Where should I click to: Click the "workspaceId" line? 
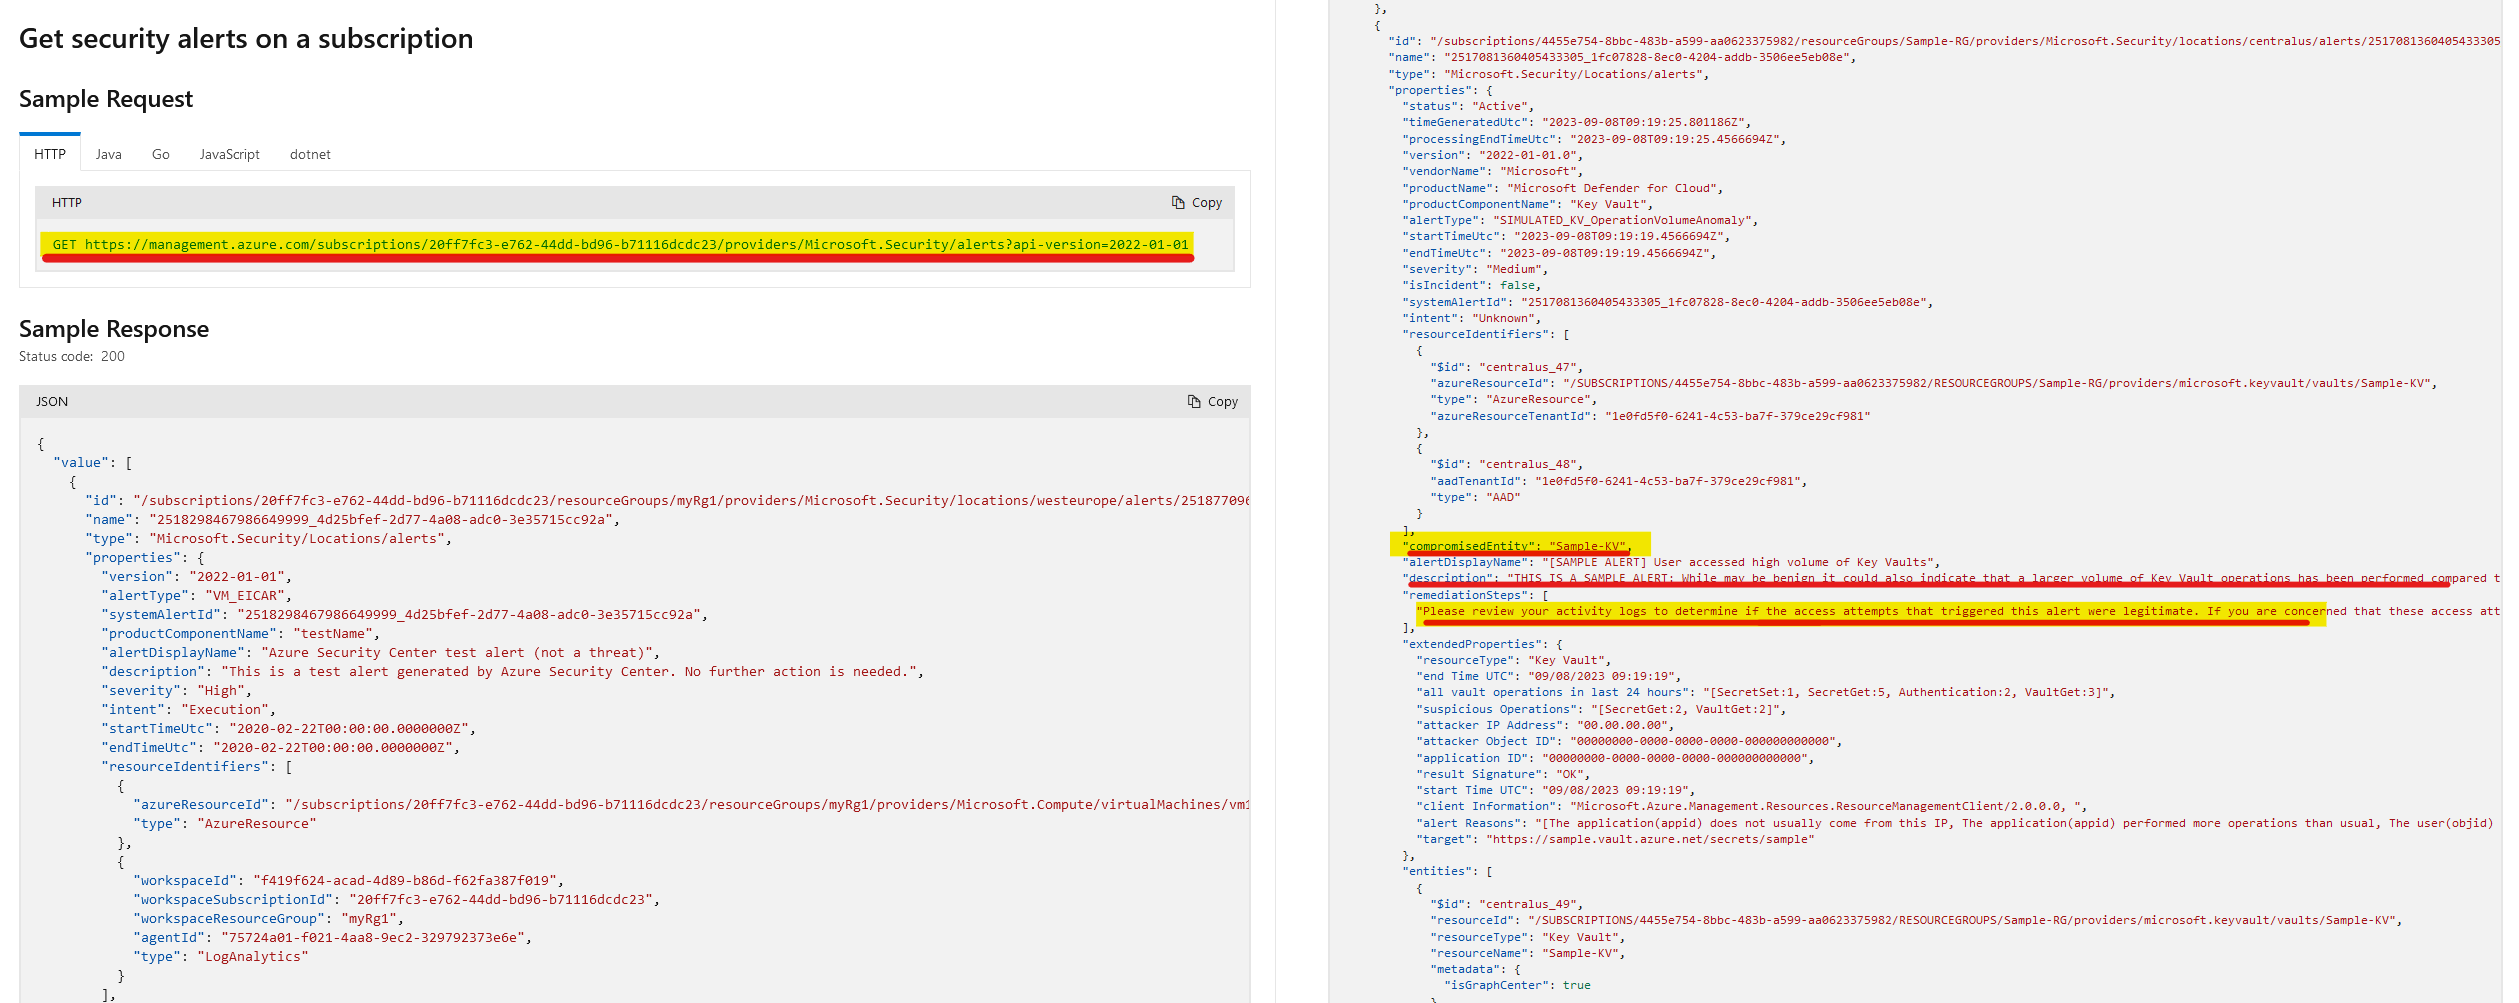(349, 880)
